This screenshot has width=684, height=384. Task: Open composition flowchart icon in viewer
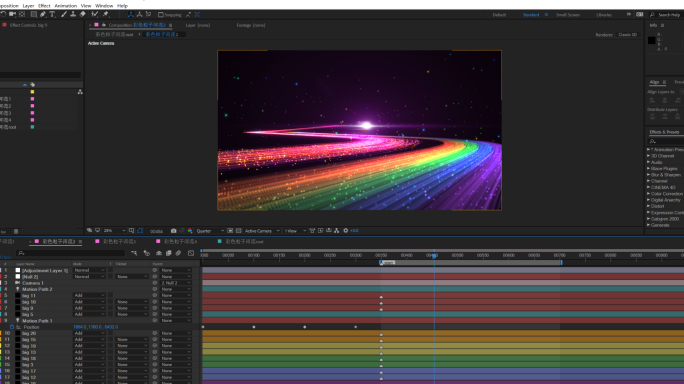336,230
